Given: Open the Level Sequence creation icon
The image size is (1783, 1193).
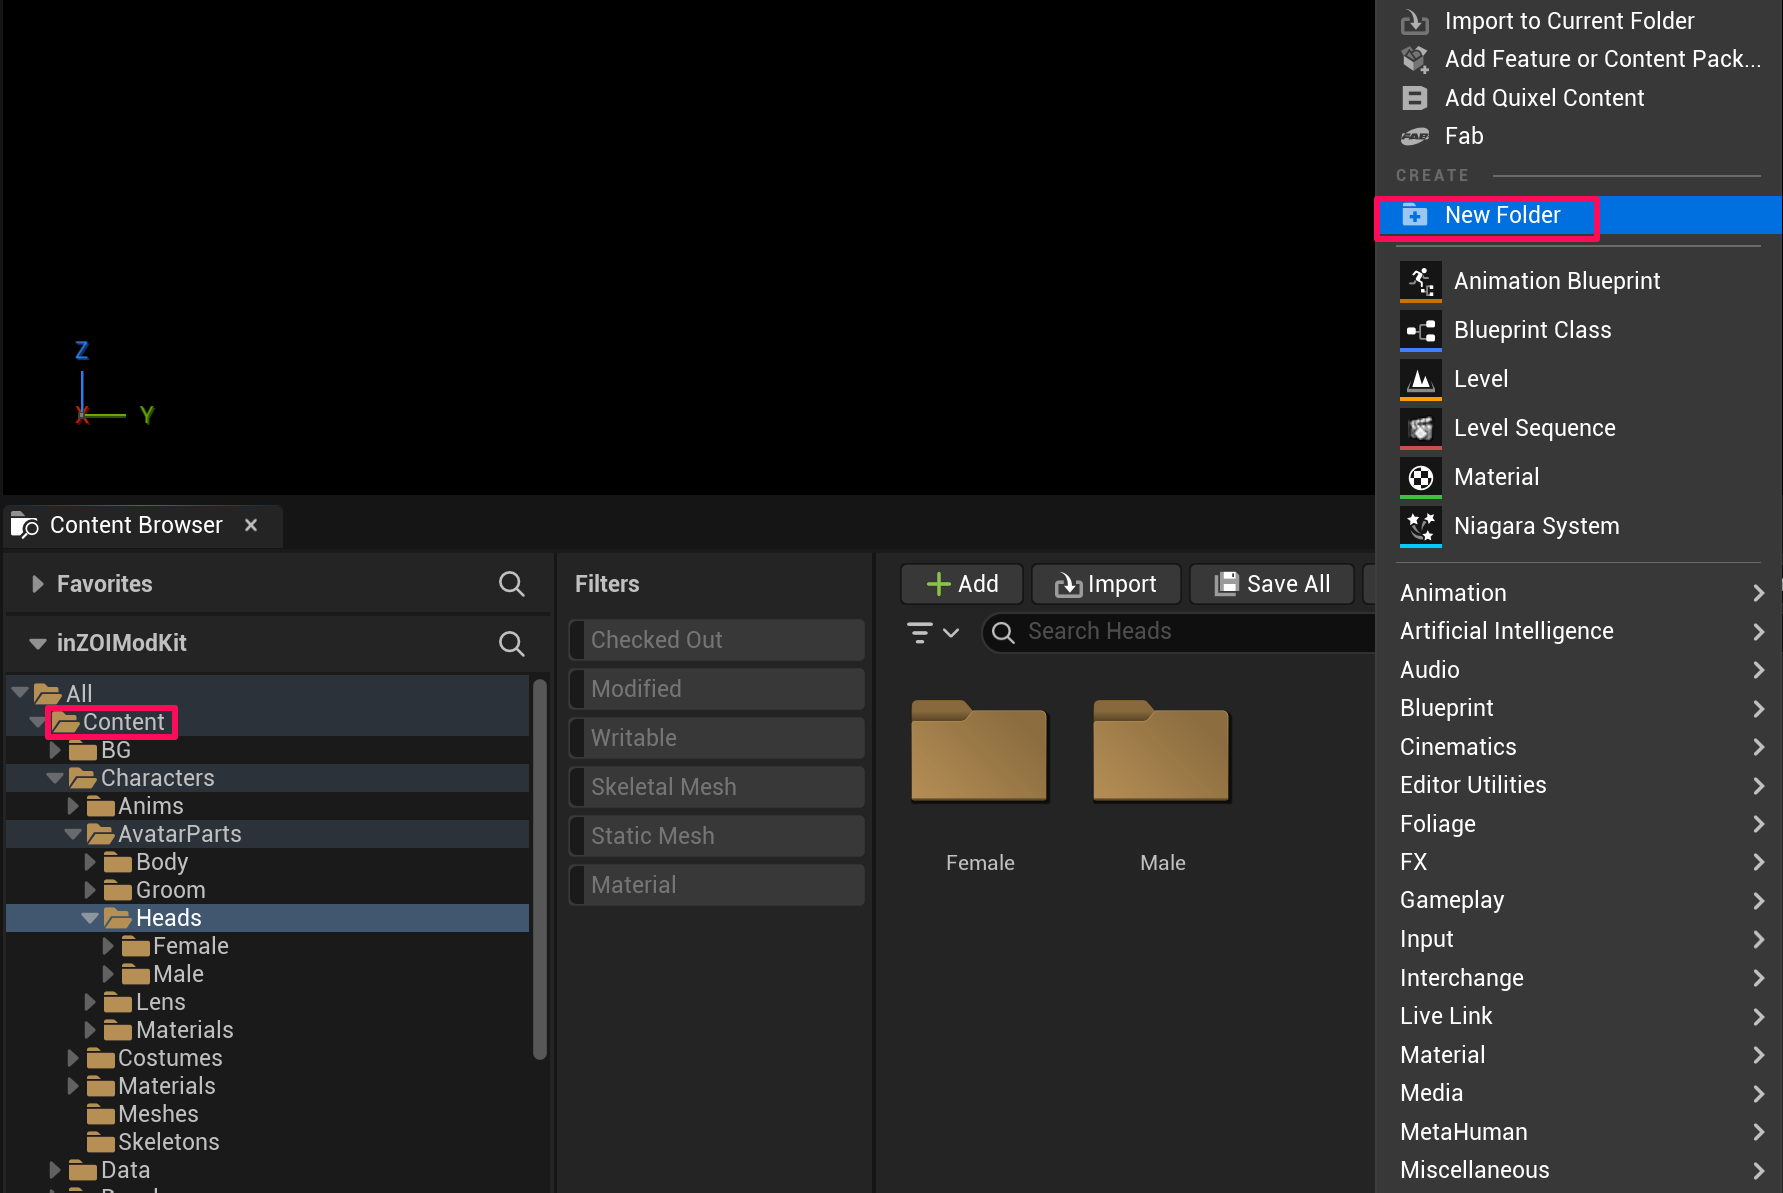Looking at the screenshot, I should click(x=1420, y=428).
